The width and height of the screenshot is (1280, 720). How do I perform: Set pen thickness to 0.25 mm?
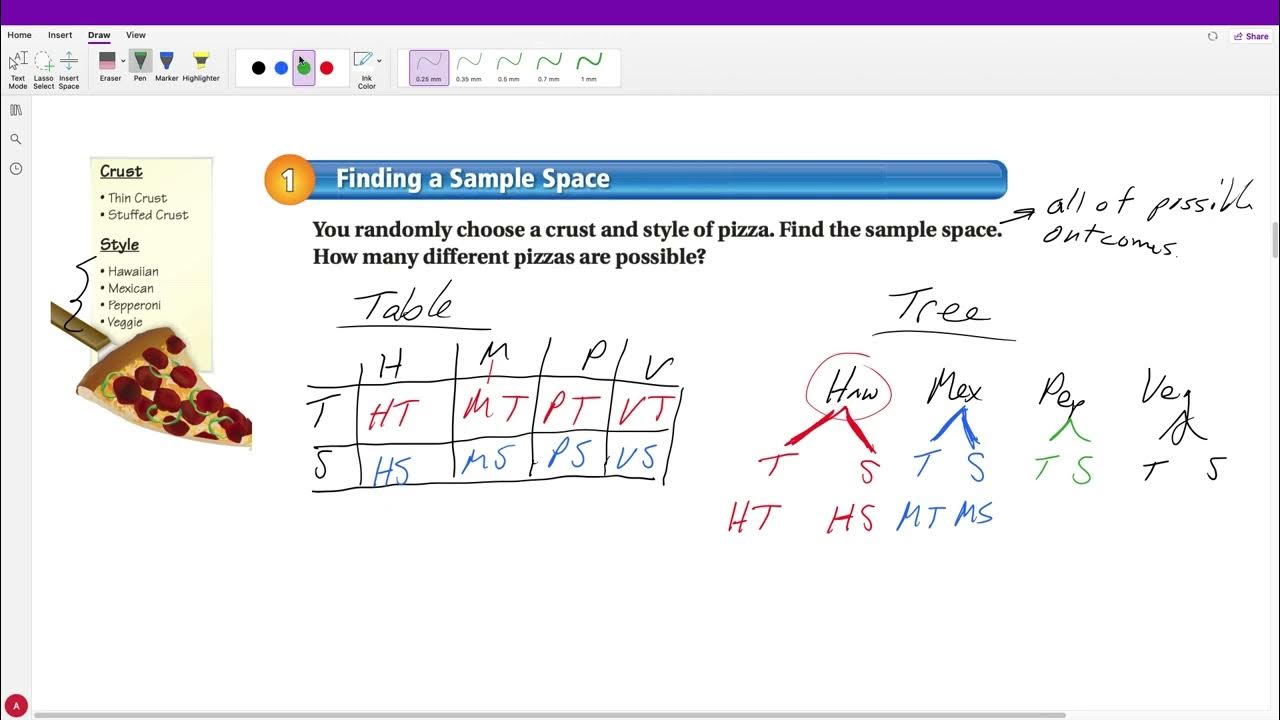pyautogui.click(x=429, y=68)
